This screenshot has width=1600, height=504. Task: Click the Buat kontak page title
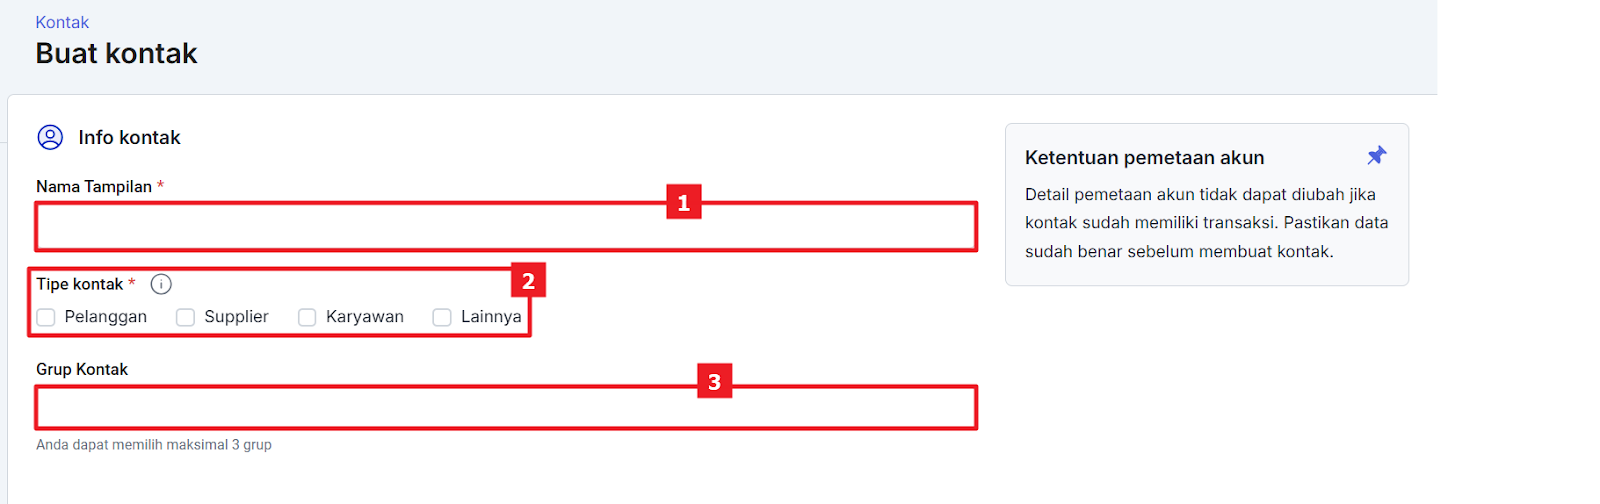pos(117,53)
